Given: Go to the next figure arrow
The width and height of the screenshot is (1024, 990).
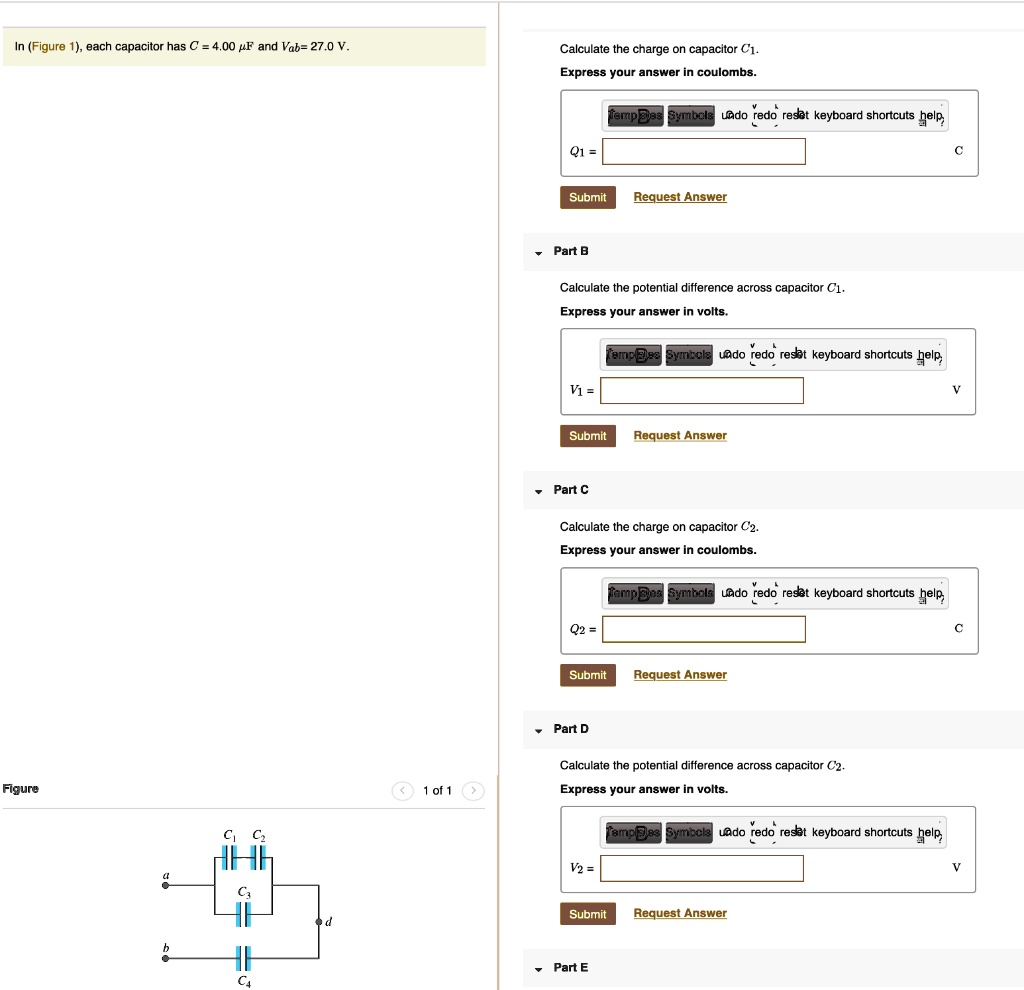Looking at the screenshot, I should point(473,791).
